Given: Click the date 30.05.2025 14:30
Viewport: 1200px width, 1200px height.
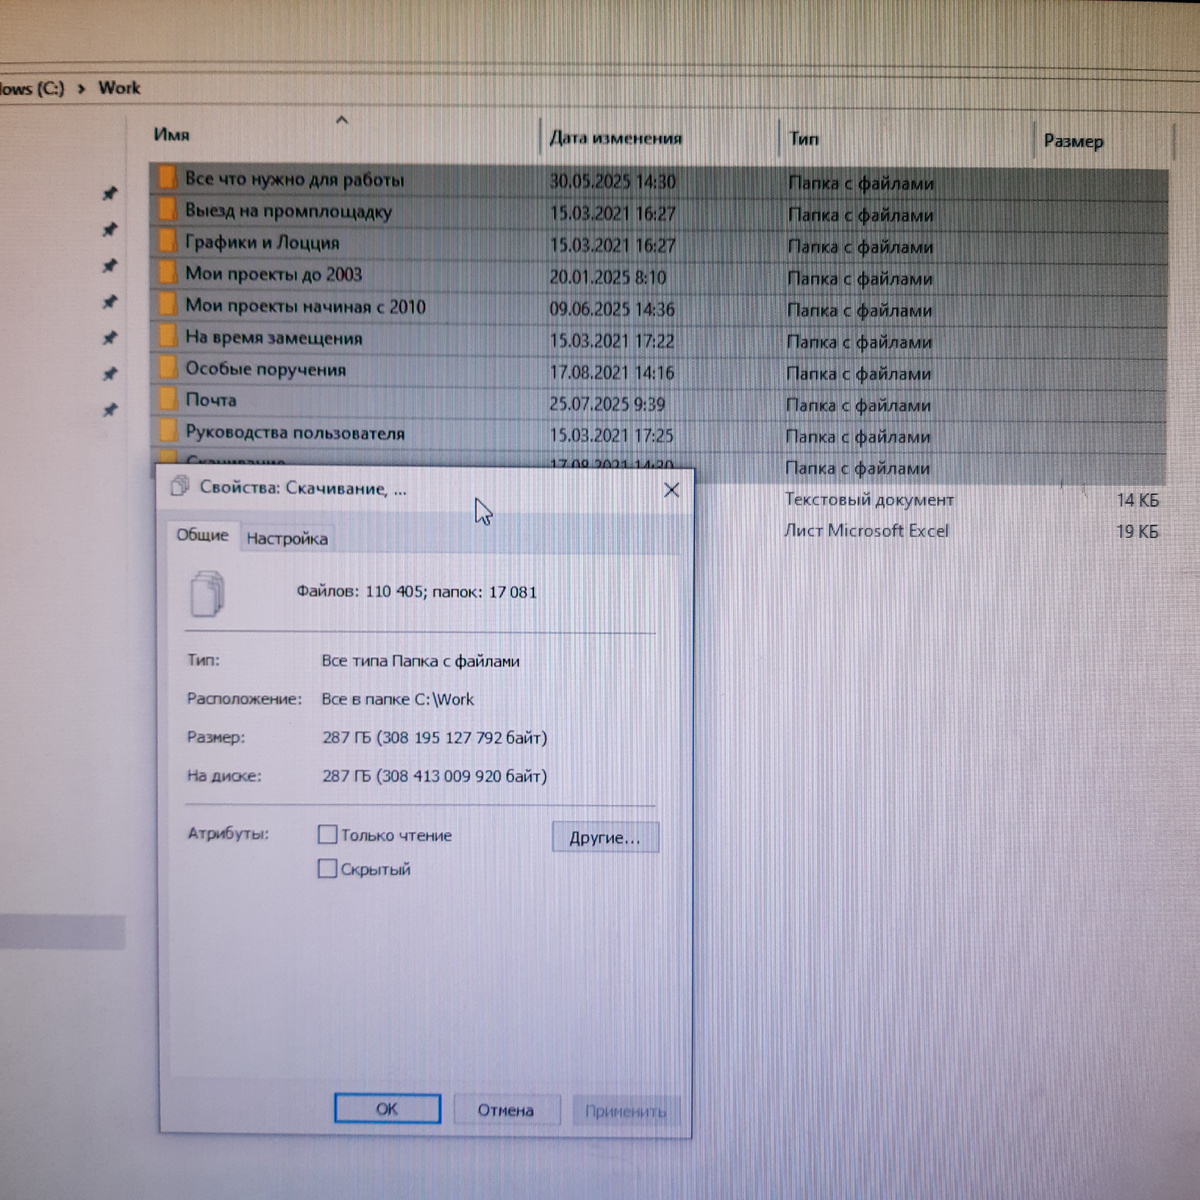Looking at the screenshot, I should pos(613,182).
